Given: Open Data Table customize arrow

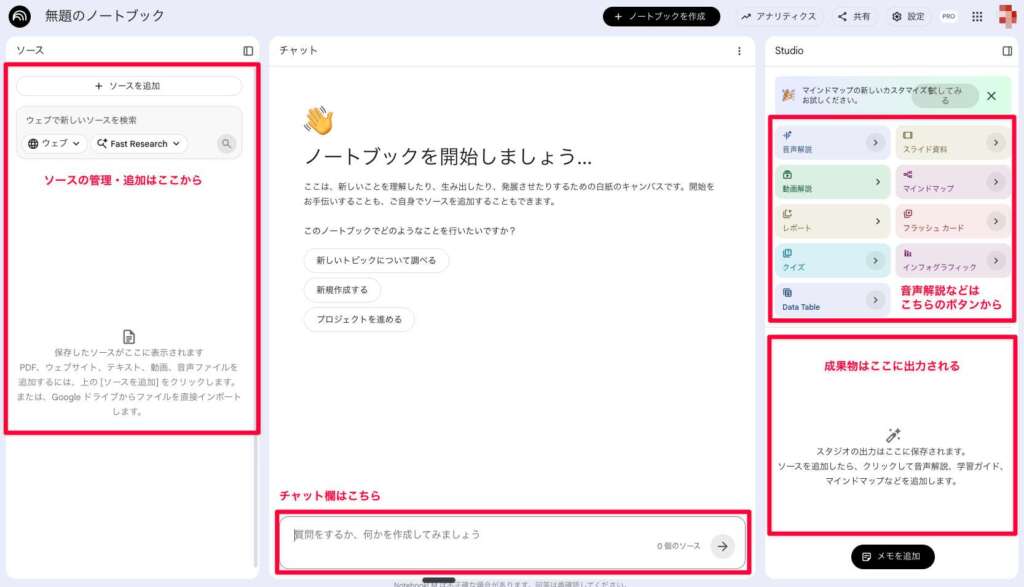Looking at the screenshot, I should (x=876, y=300).
